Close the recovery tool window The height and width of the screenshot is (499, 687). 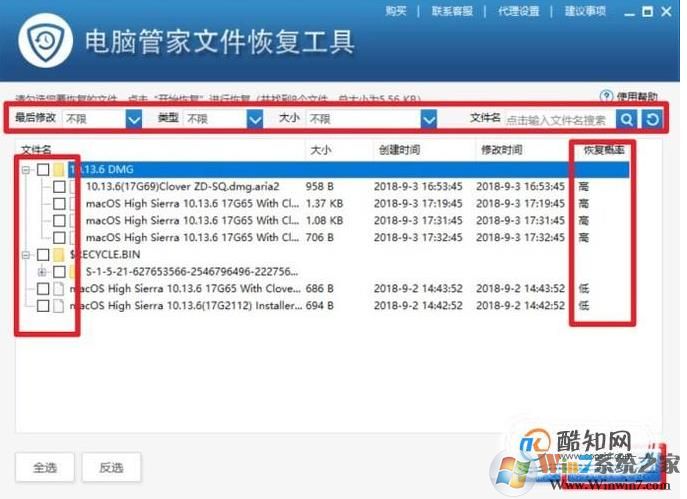[666, 11]
